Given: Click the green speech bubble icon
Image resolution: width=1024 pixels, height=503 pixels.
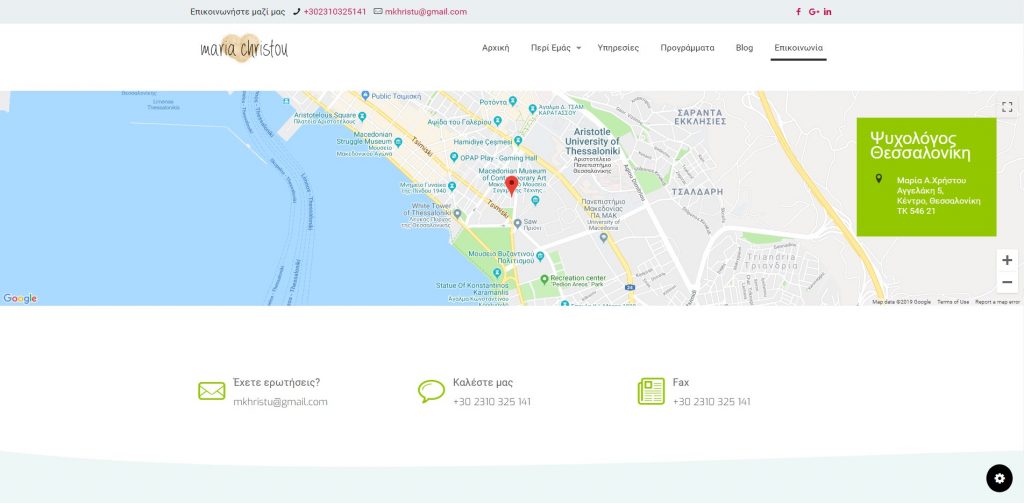Looking at the screenshot, I should 431,391.
